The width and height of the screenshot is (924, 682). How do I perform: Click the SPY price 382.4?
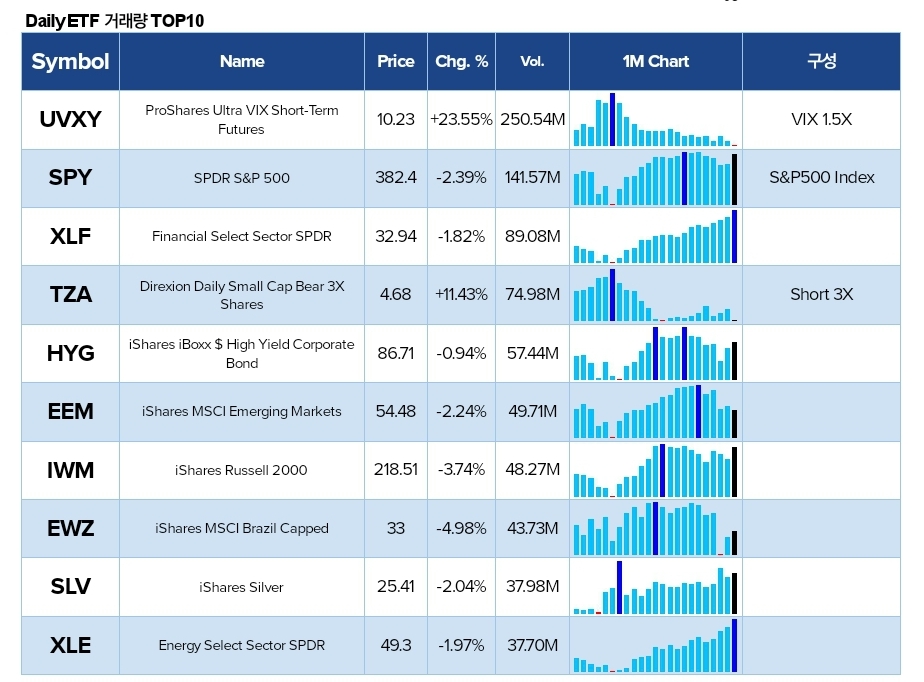395,177
